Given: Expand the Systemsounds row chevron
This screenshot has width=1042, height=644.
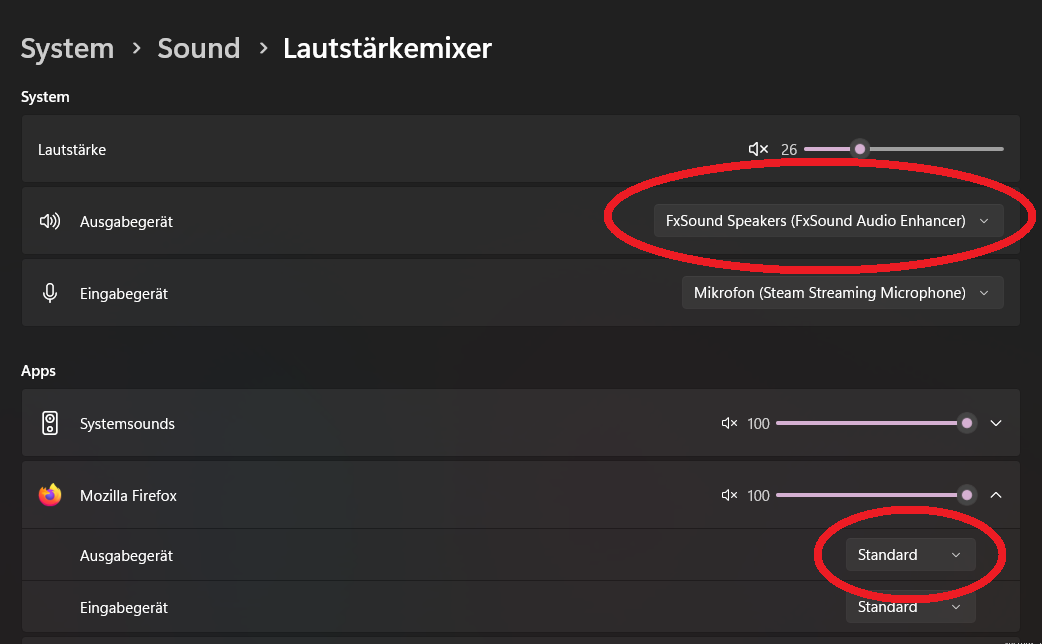Looking at the screenshot, I should click(996, 423).
